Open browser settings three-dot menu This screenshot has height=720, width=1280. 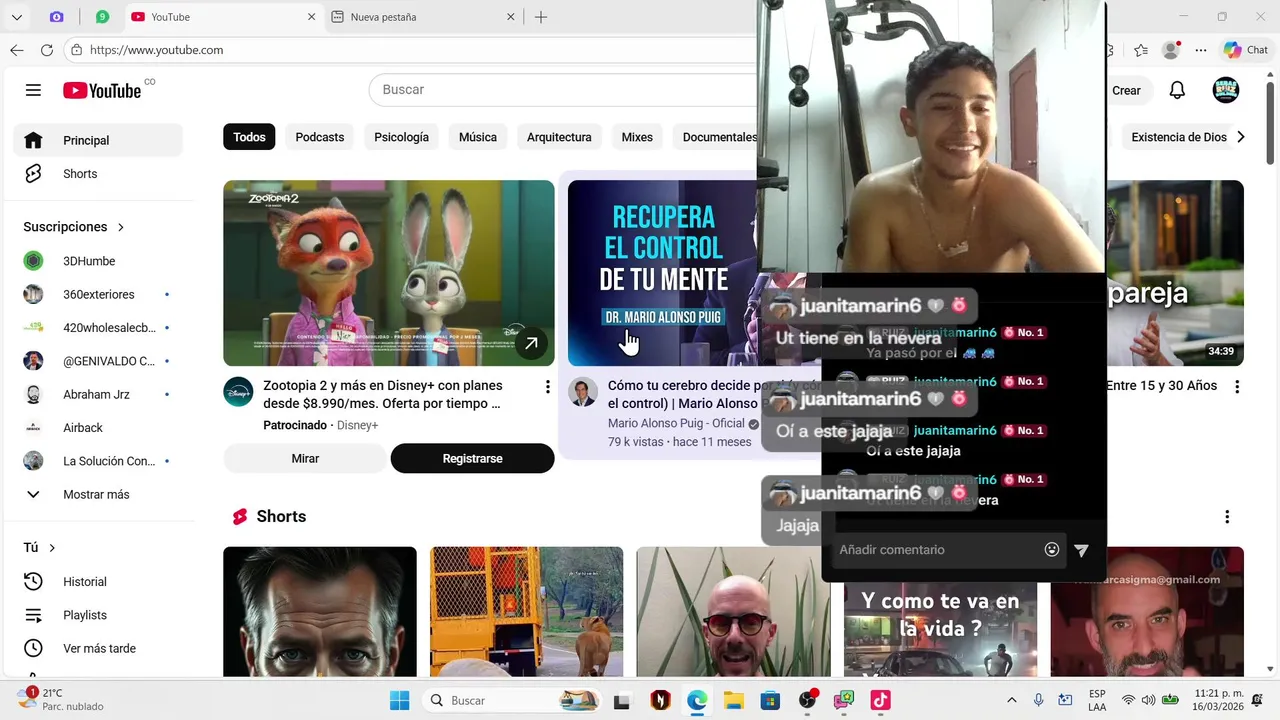click(1201, 50)
